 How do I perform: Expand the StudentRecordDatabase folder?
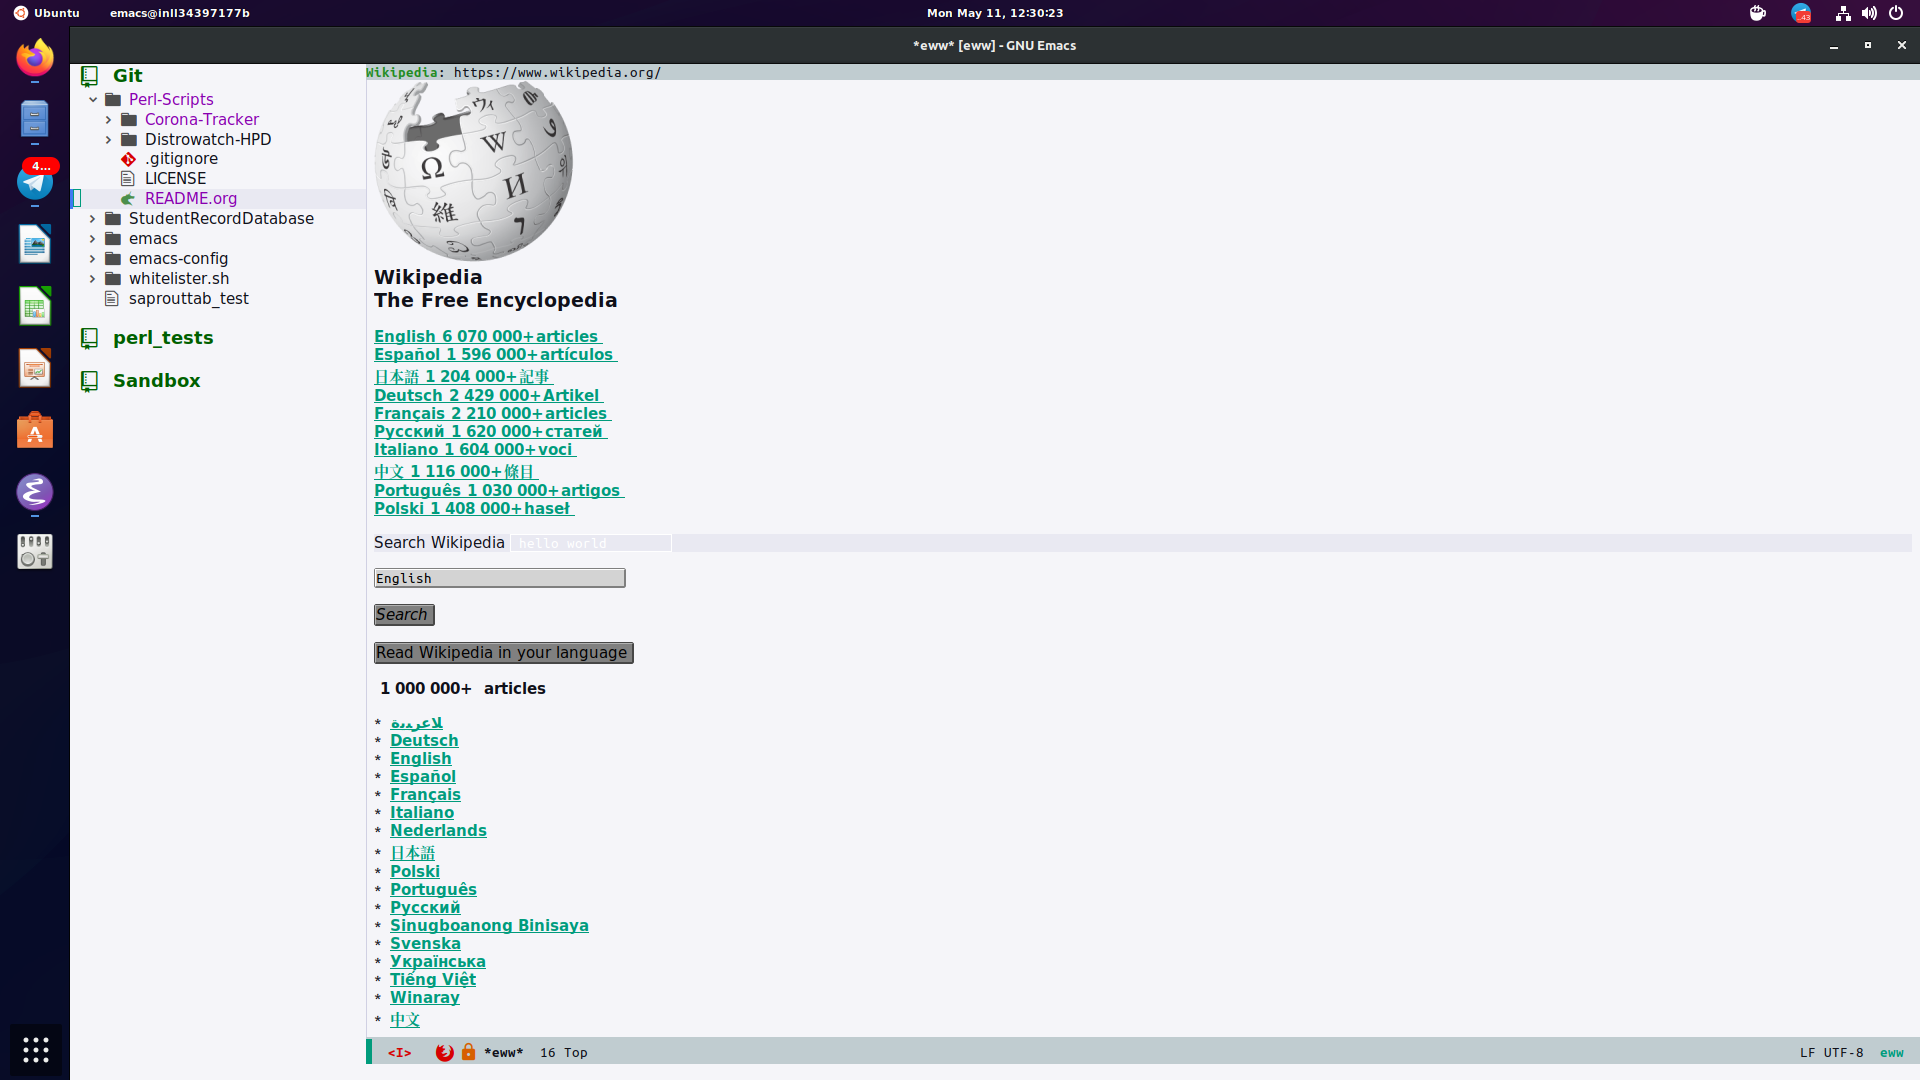point(93,218)
